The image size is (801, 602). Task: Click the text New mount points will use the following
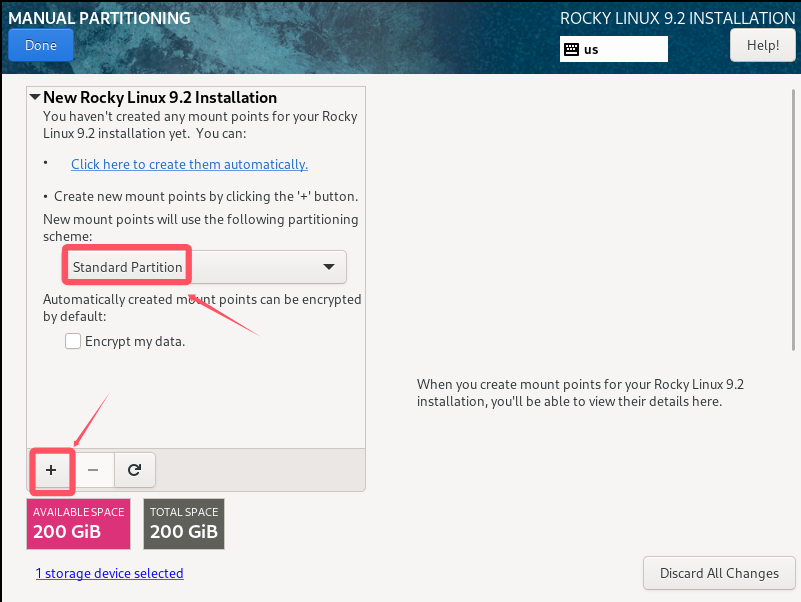(x=201, y=227)
